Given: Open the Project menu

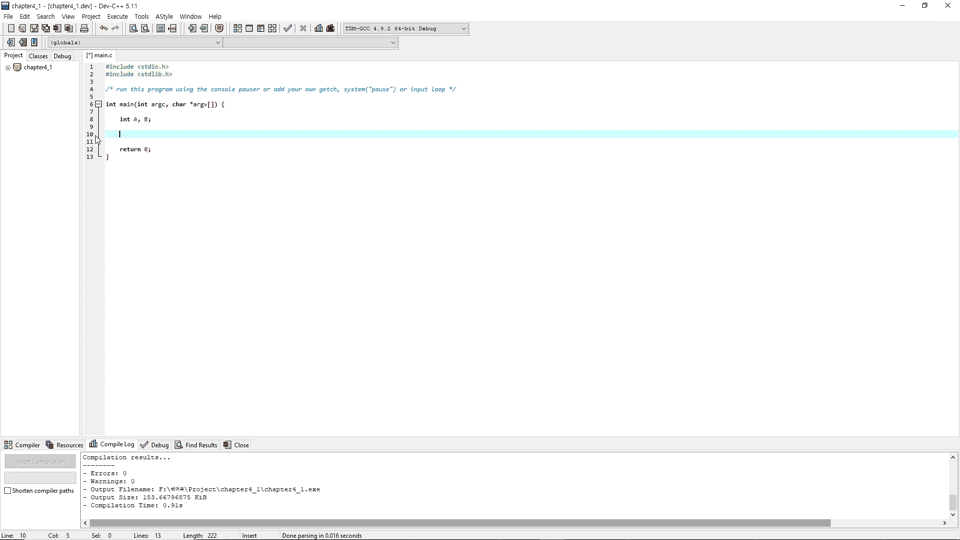Looking at the screenshot, I should (x=91, y=17).
